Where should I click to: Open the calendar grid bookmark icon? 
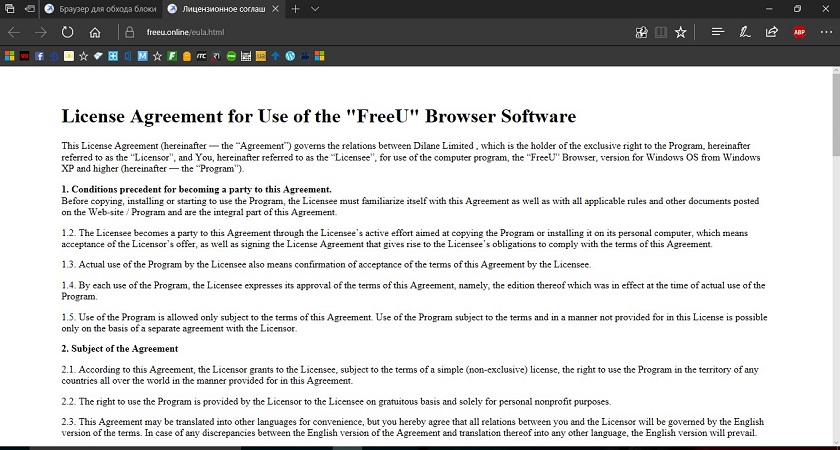pos(246,56)
